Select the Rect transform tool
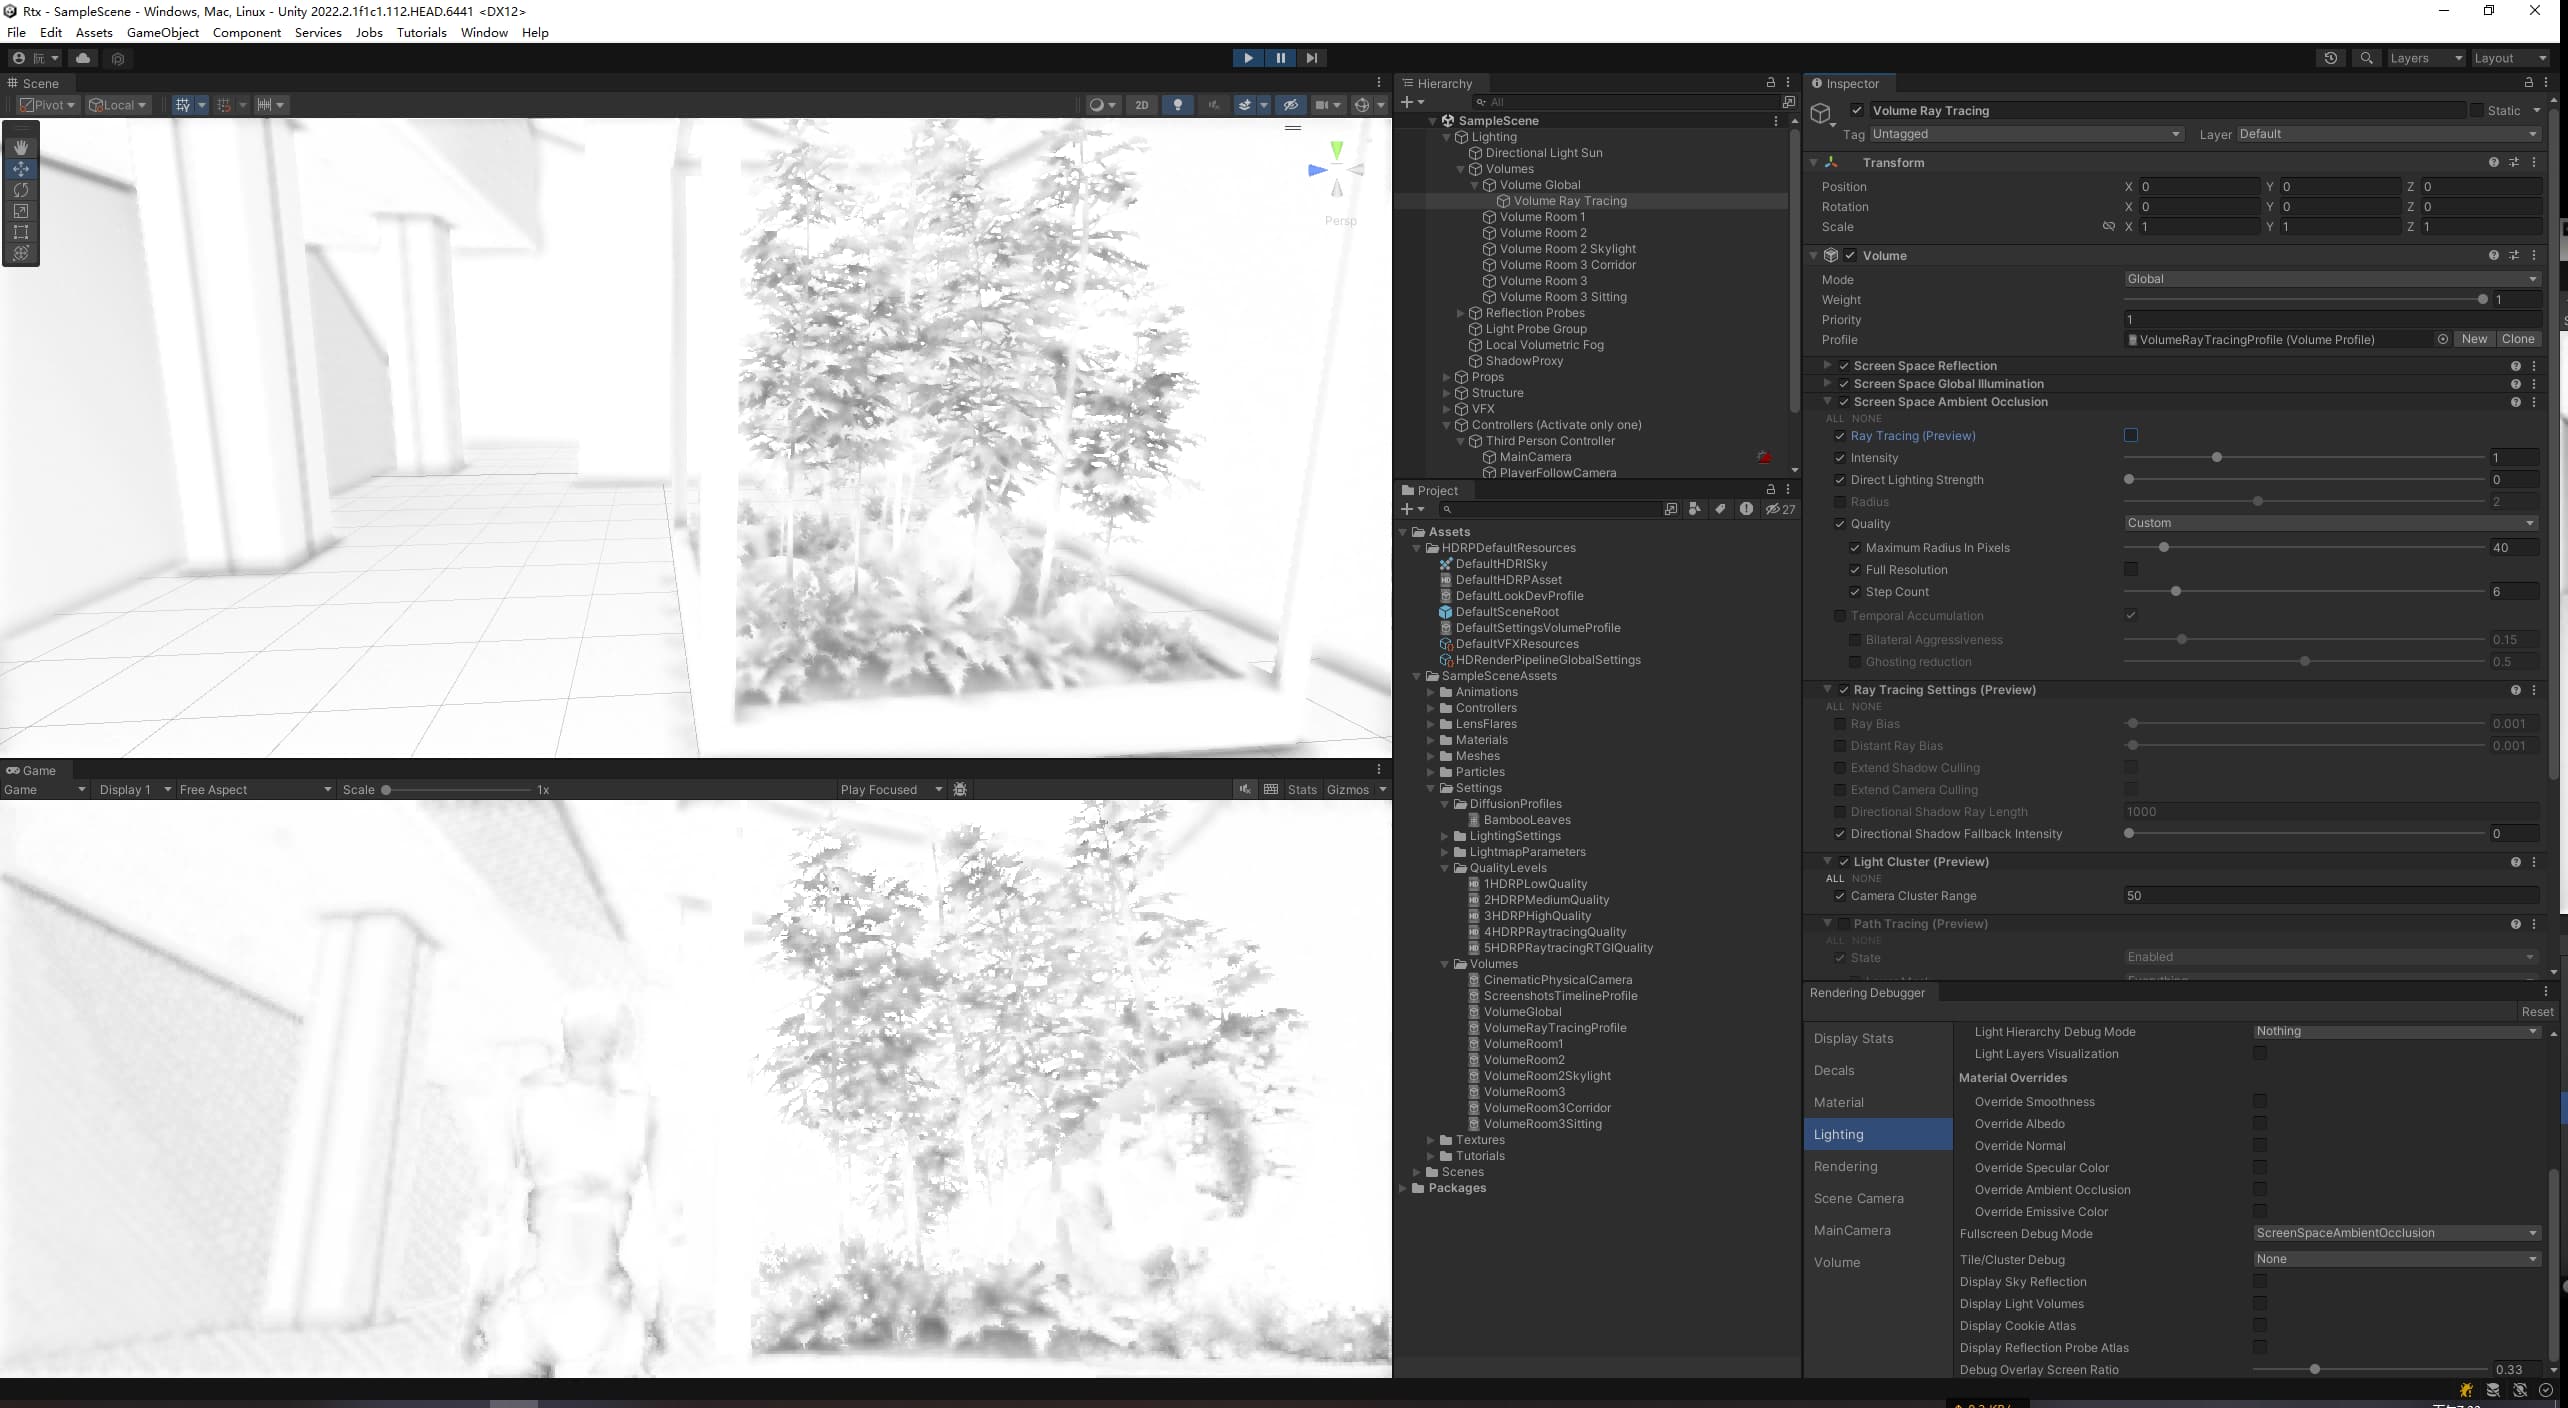This screenshot has height=1408, width=2568. pos(21,231)
